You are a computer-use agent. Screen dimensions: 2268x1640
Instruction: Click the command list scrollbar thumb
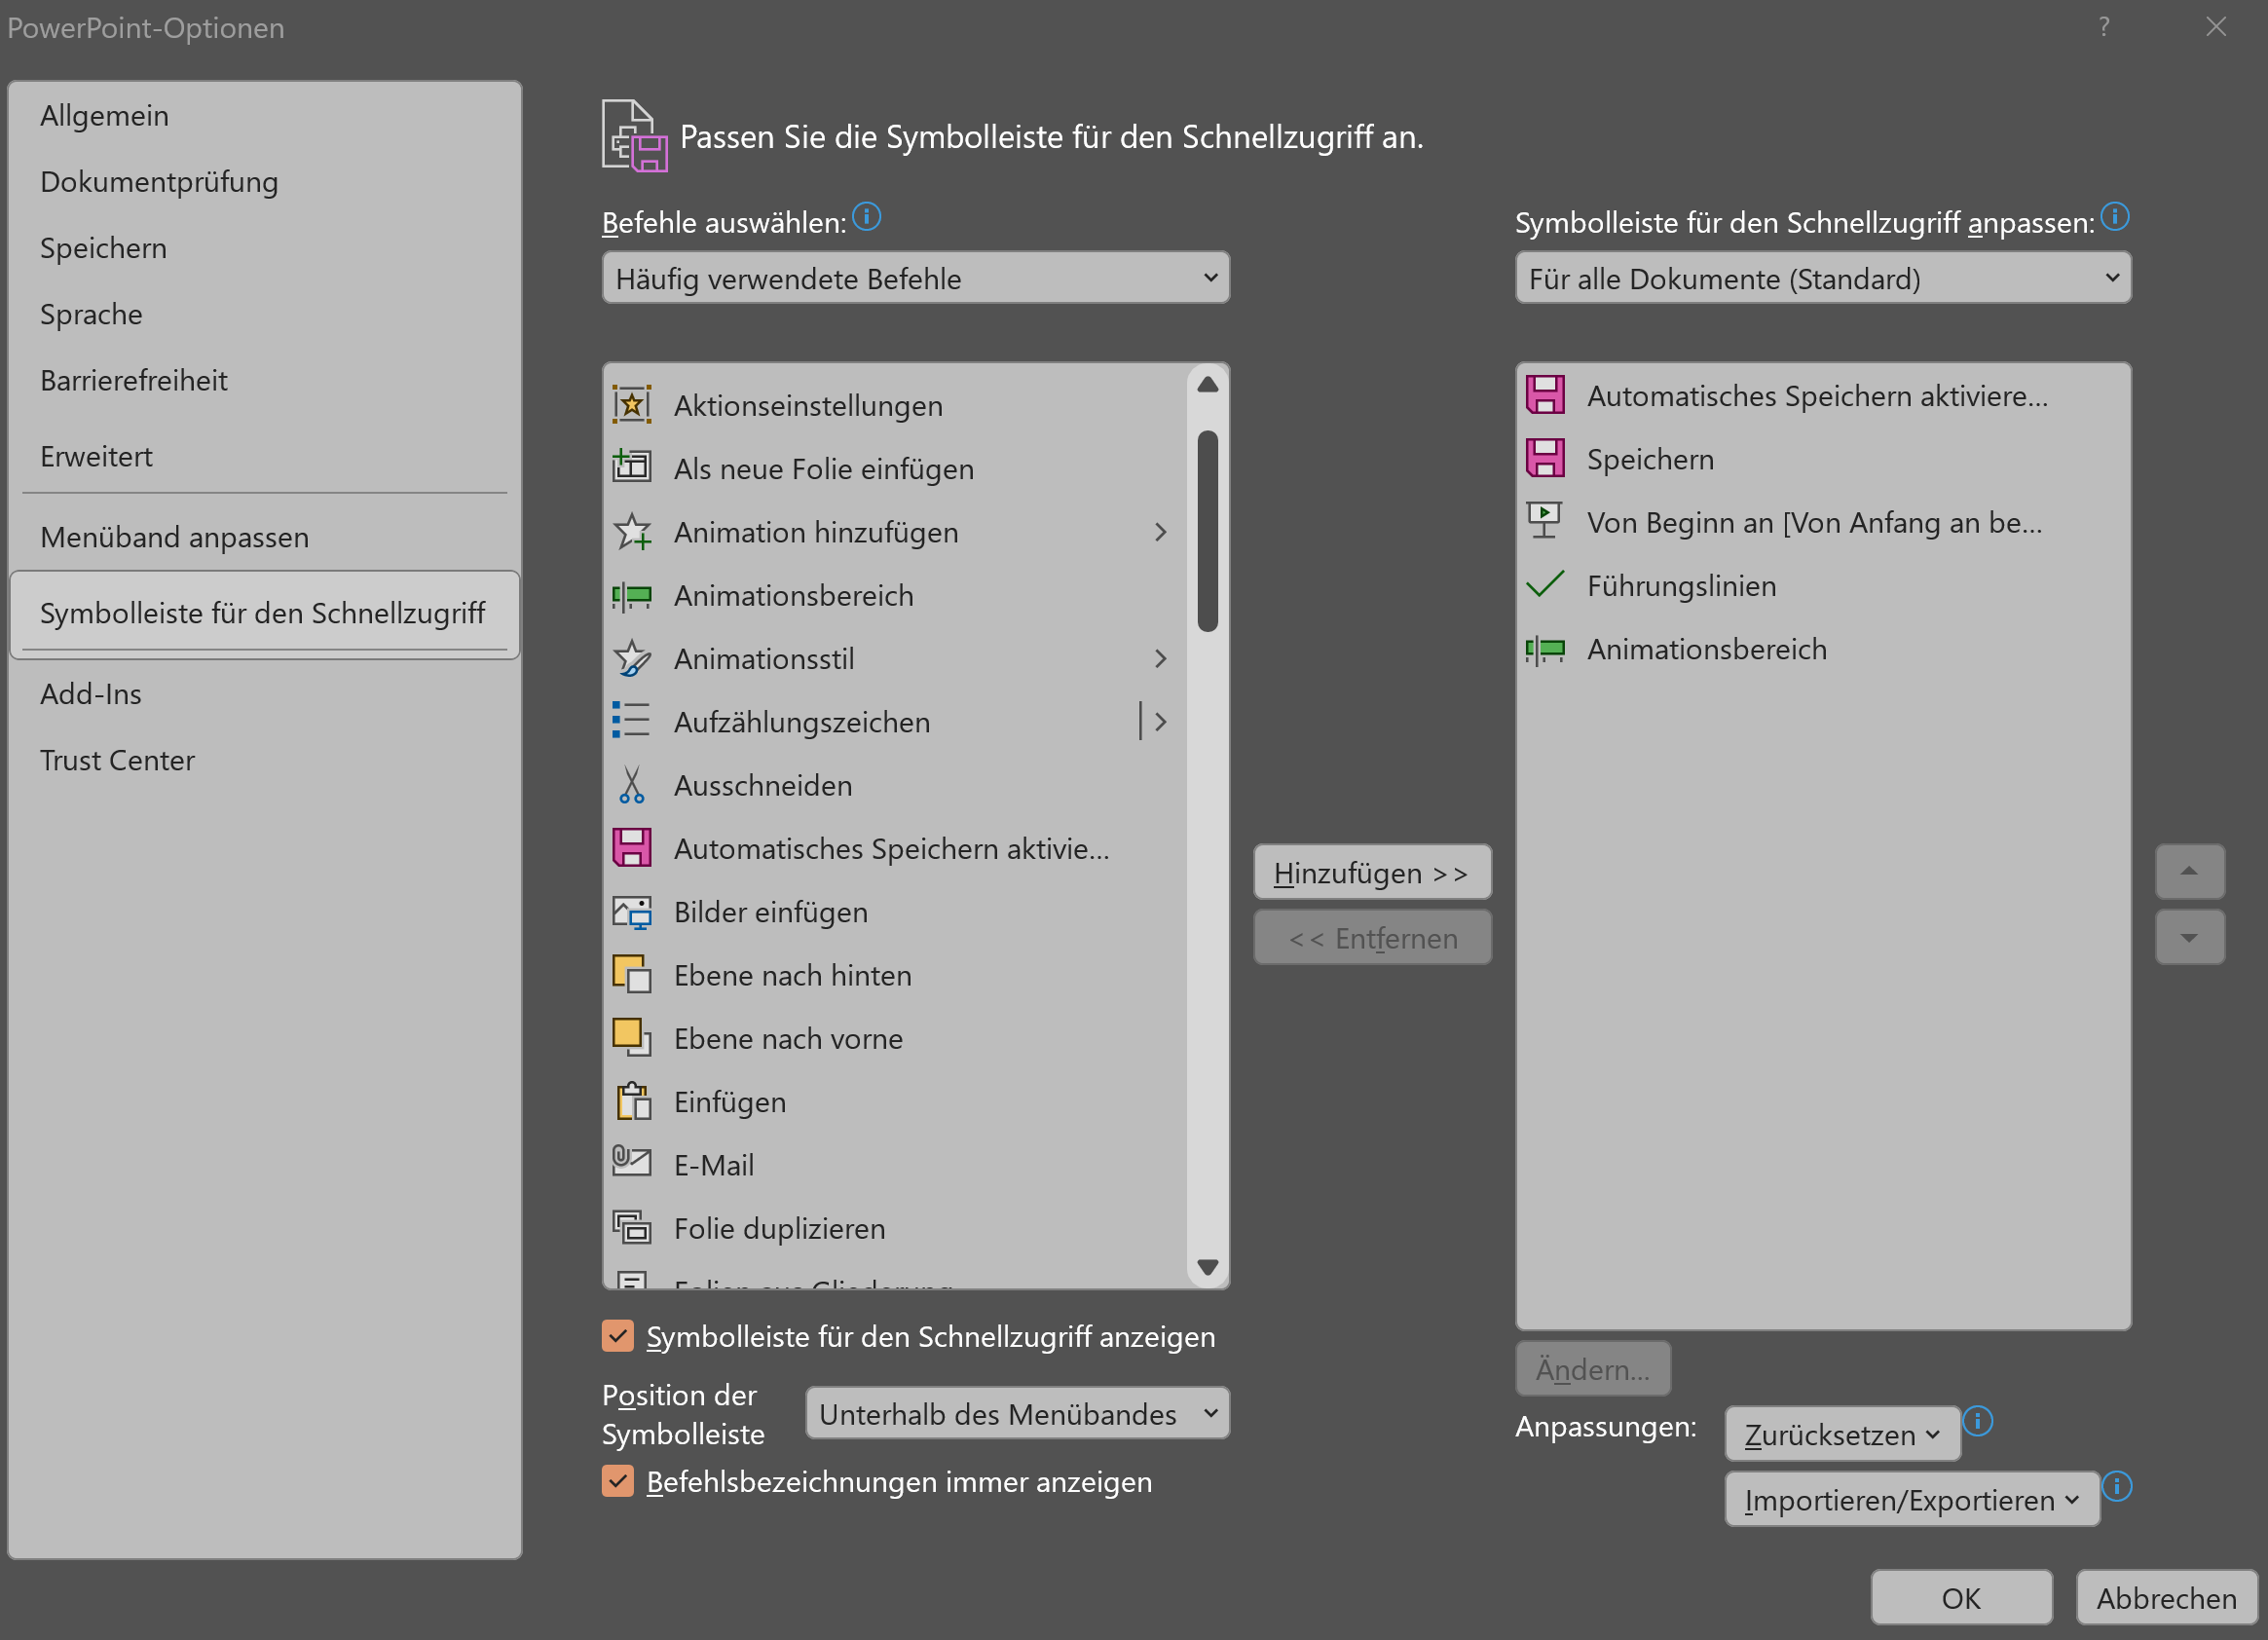pos(1207,530)
